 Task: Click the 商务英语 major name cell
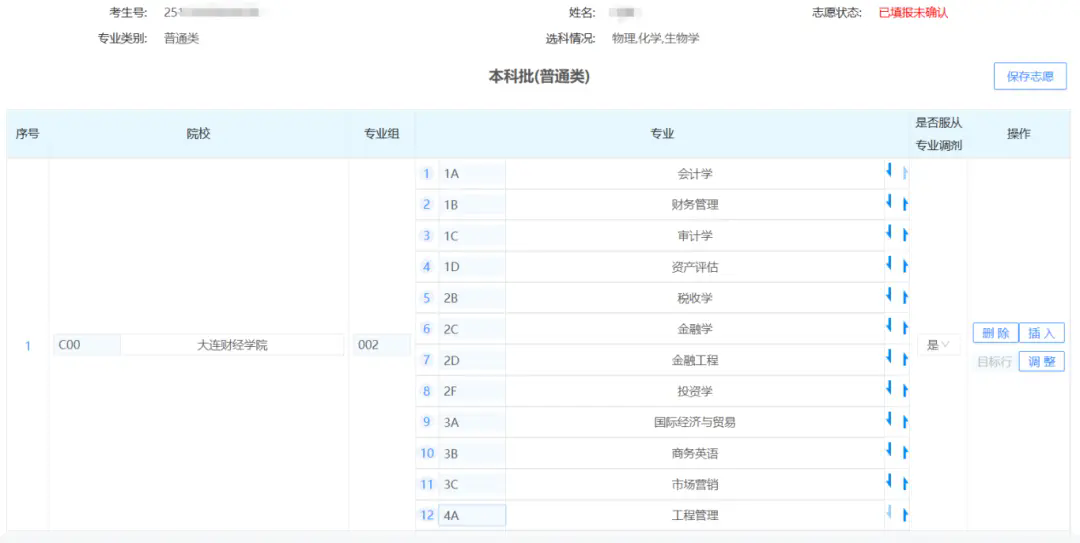click(695, 453)
